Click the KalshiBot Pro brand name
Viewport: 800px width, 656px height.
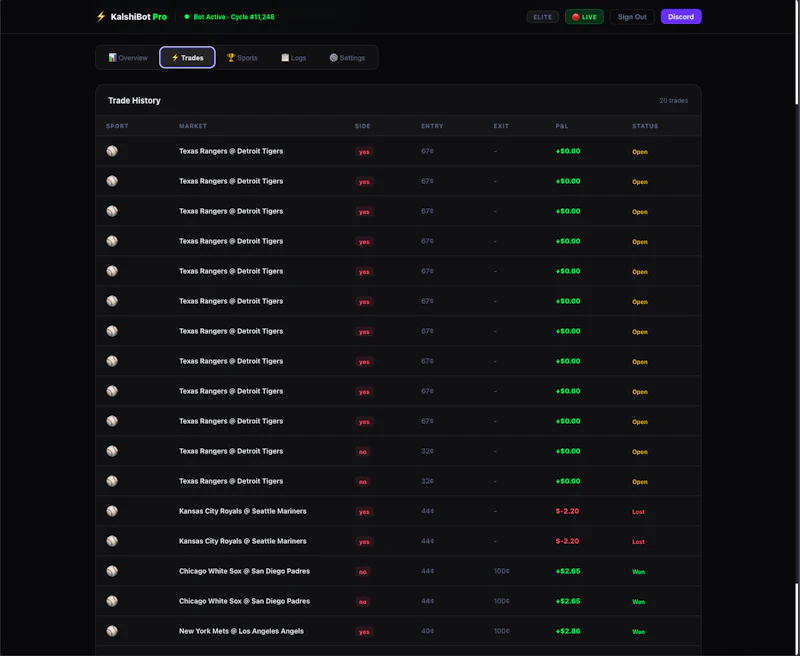pos(139,17)
